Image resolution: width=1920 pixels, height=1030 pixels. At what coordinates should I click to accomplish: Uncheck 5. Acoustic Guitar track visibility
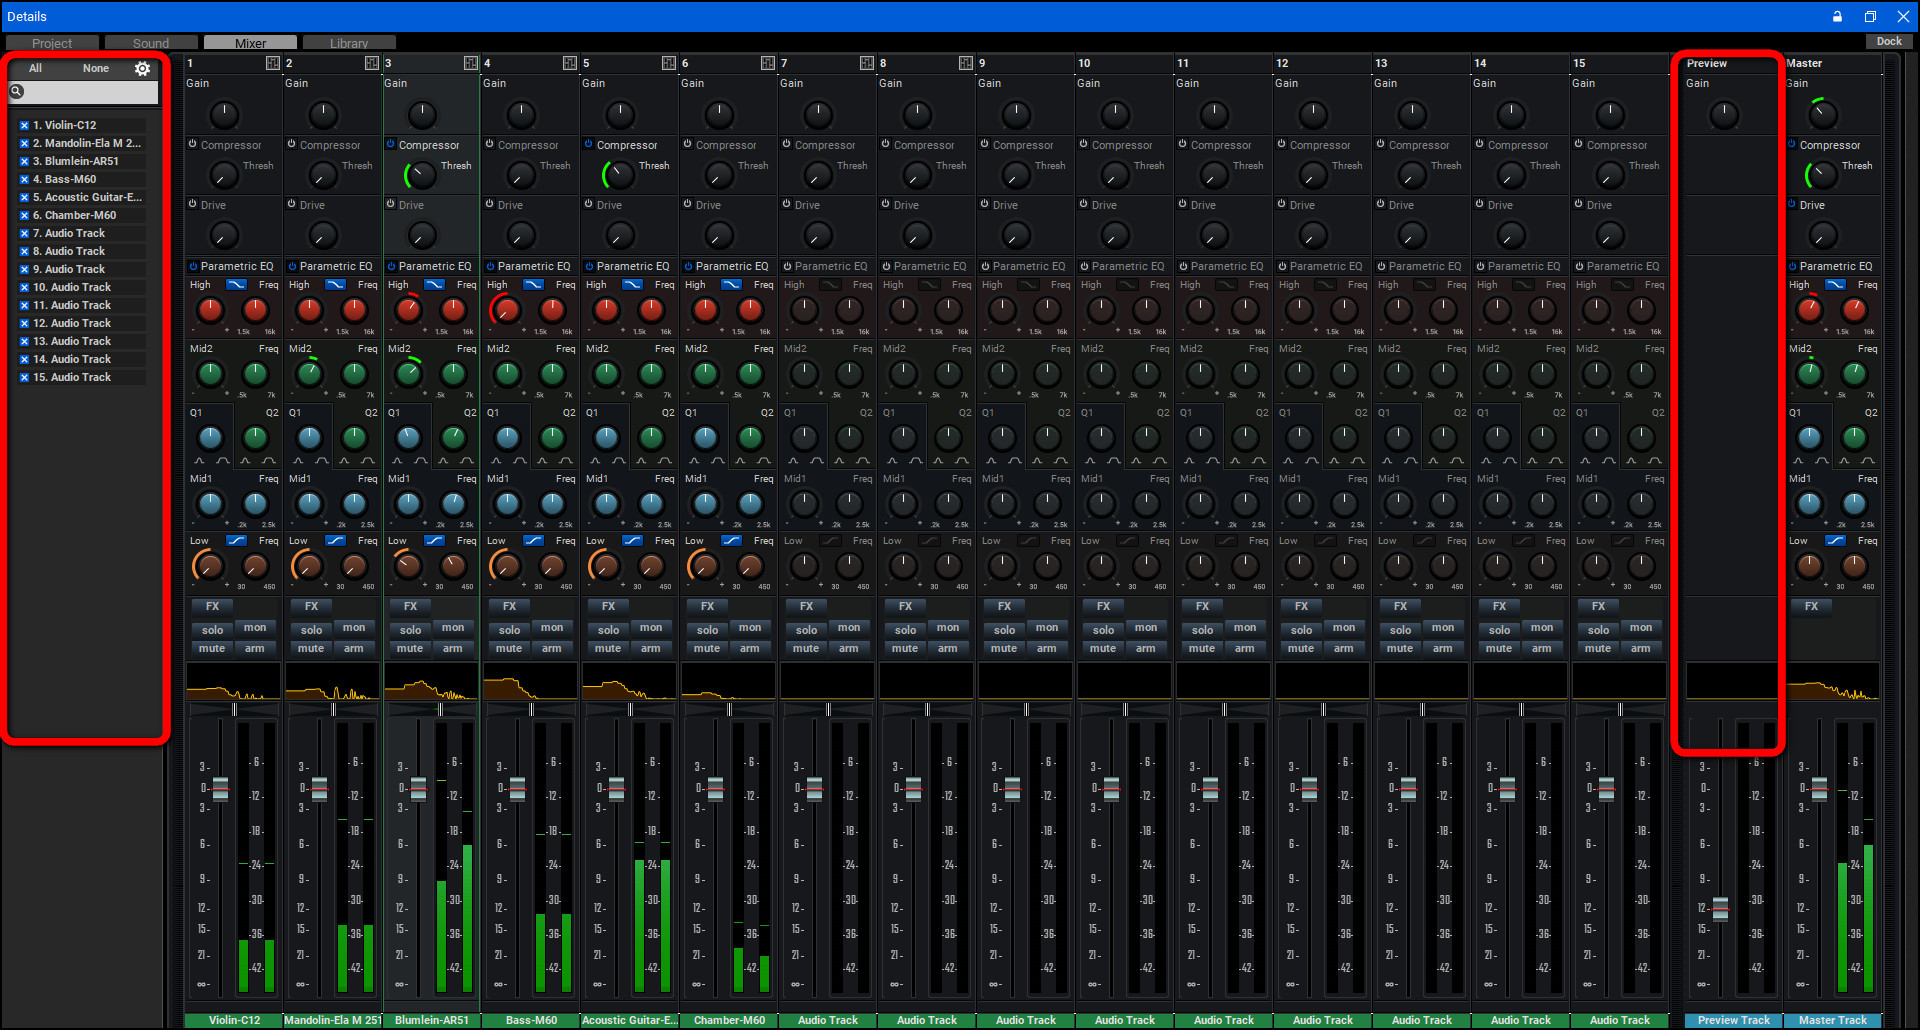click(x=24, y=197)
